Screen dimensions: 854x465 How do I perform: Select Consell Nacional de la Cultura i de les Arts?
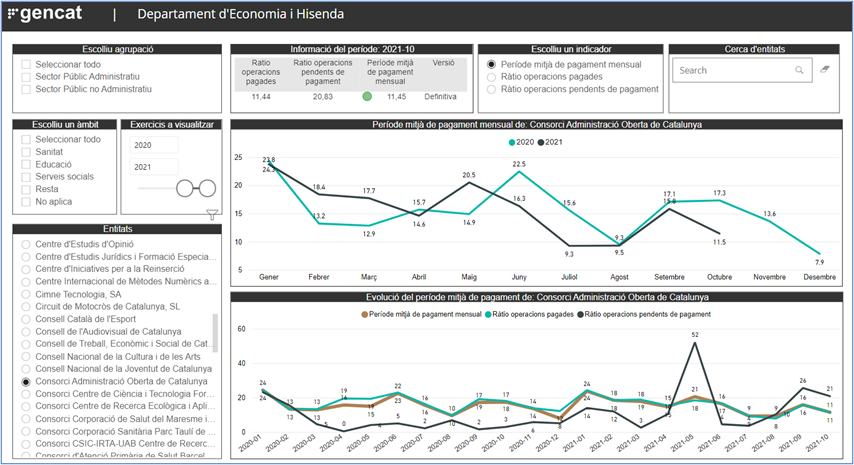[26, 357]
